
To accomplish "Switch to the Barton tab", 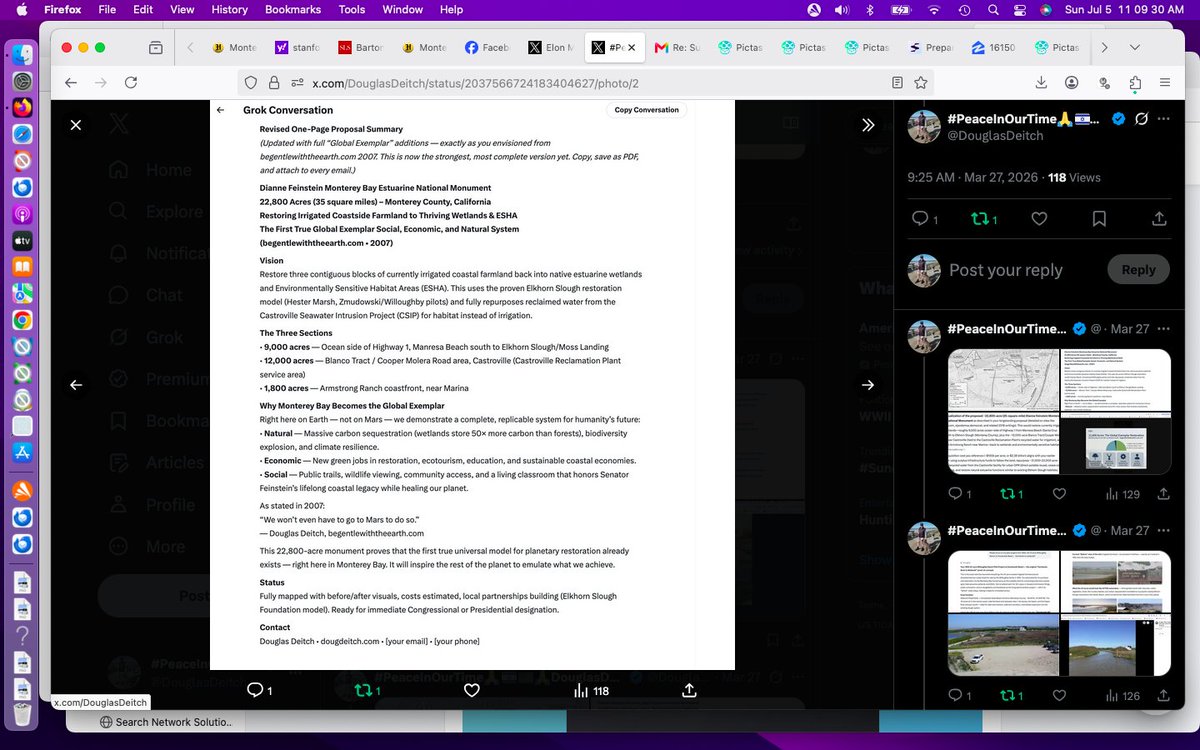I will tap(361, 47).
